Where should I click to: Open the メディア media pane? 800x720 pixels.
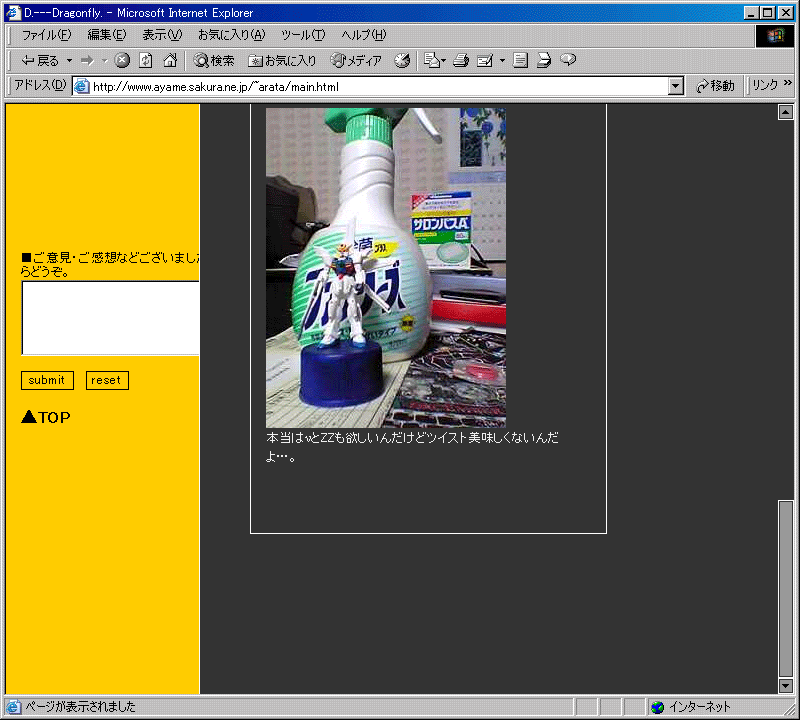(356, 61)
